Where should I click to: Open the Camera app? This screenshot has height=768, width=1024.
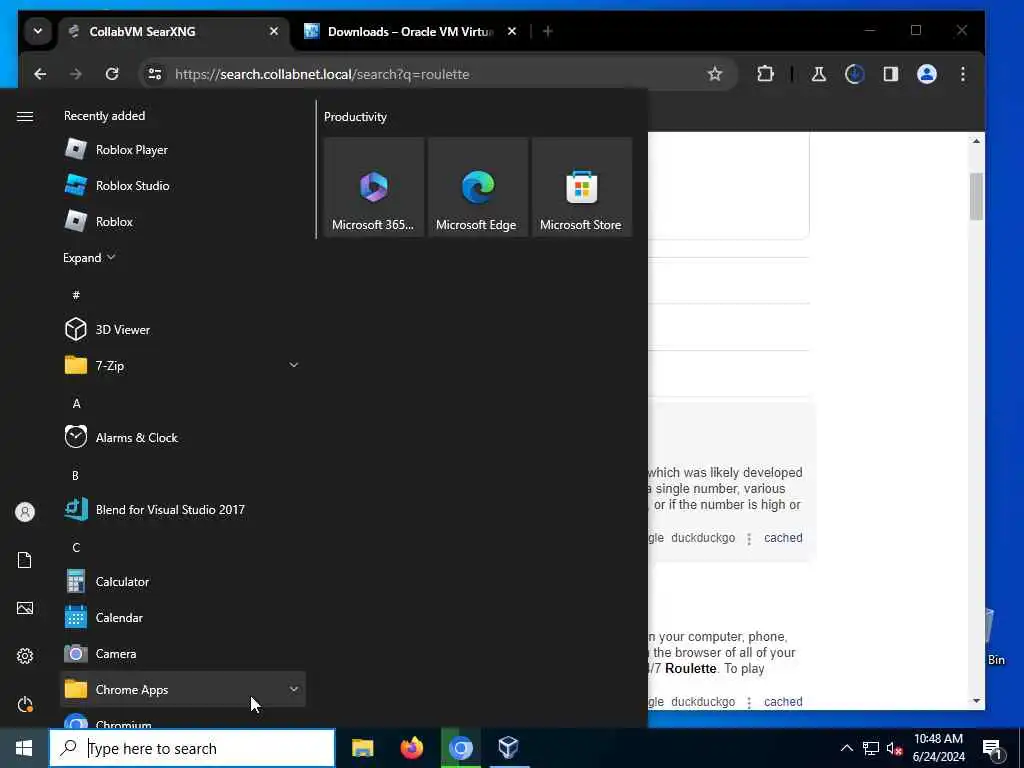coord(183,653)
